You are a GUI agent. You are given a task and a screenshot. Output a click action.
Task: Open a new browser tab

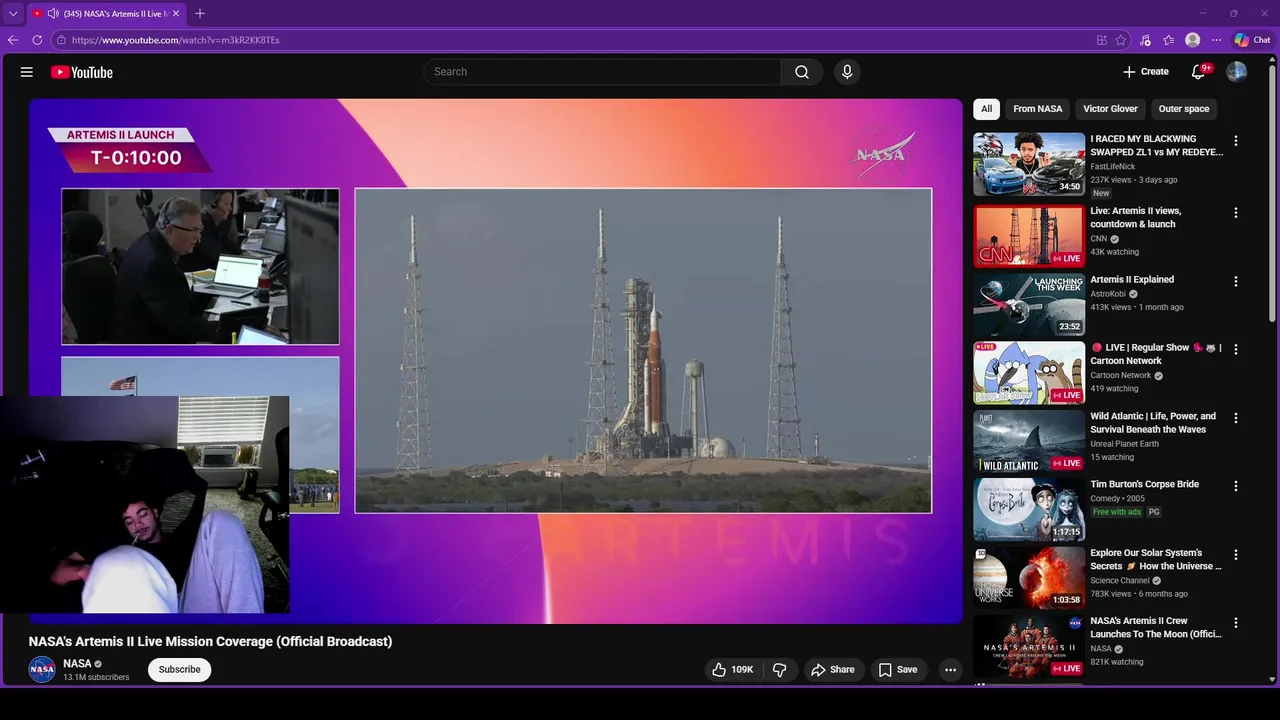200,14
